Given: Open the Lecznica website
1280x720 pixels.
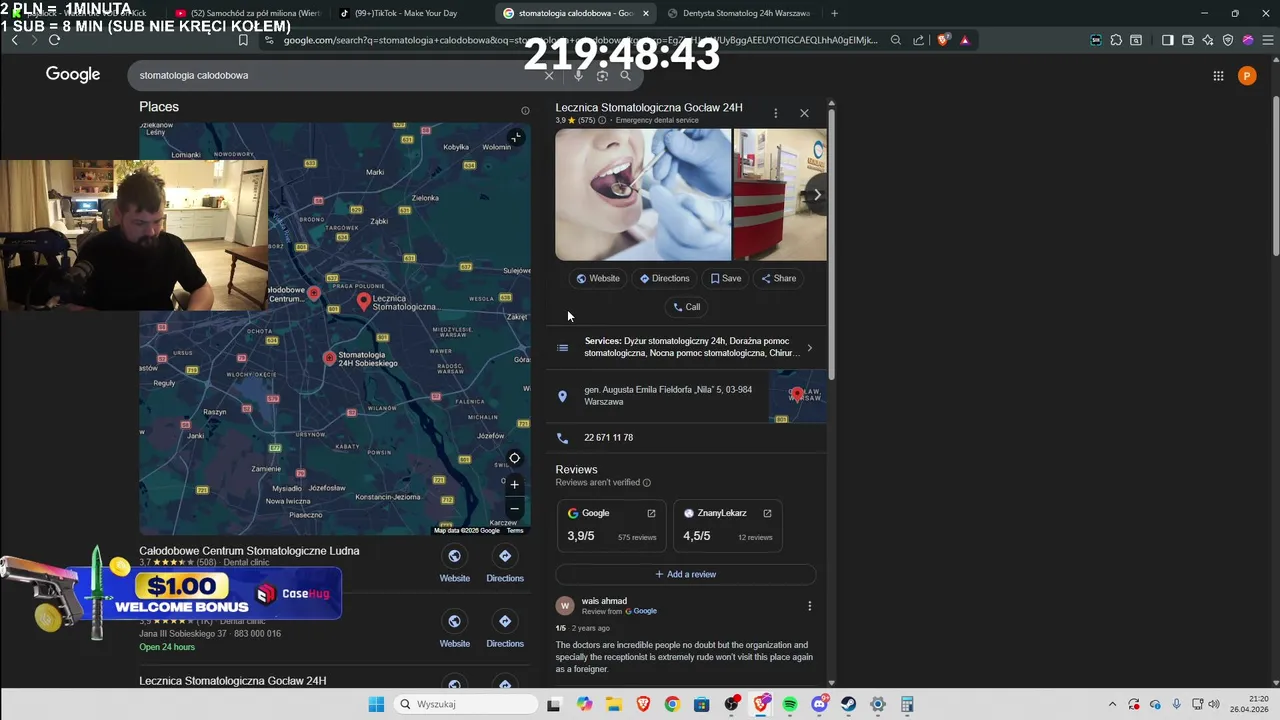Looking at the screenshot, I should [598, 278].
